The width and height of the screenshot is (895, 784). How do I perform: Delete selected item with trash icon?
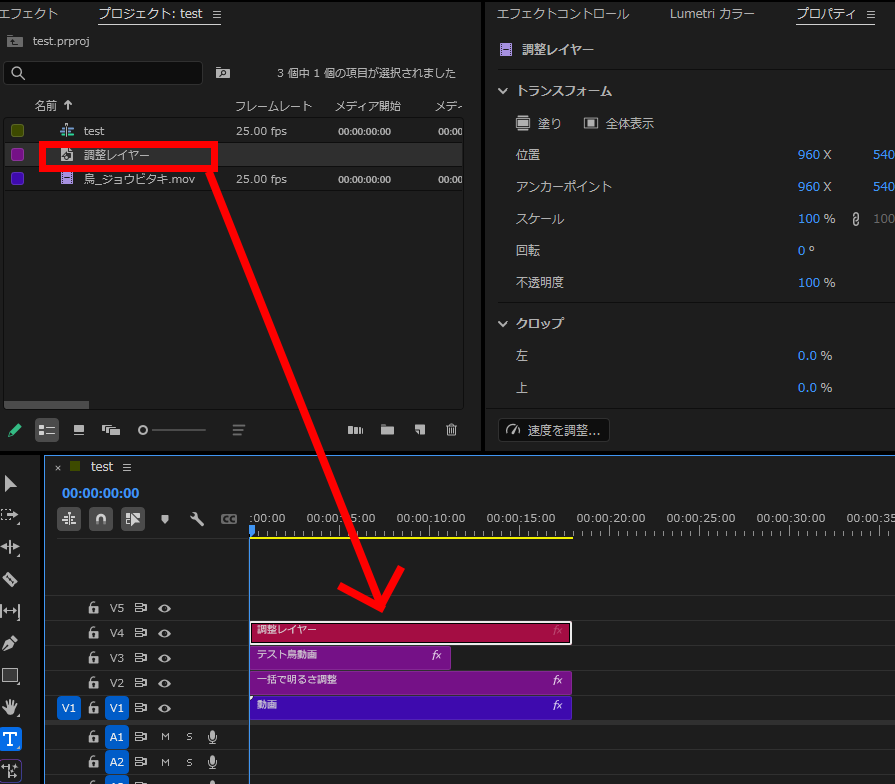pos(451,430)
